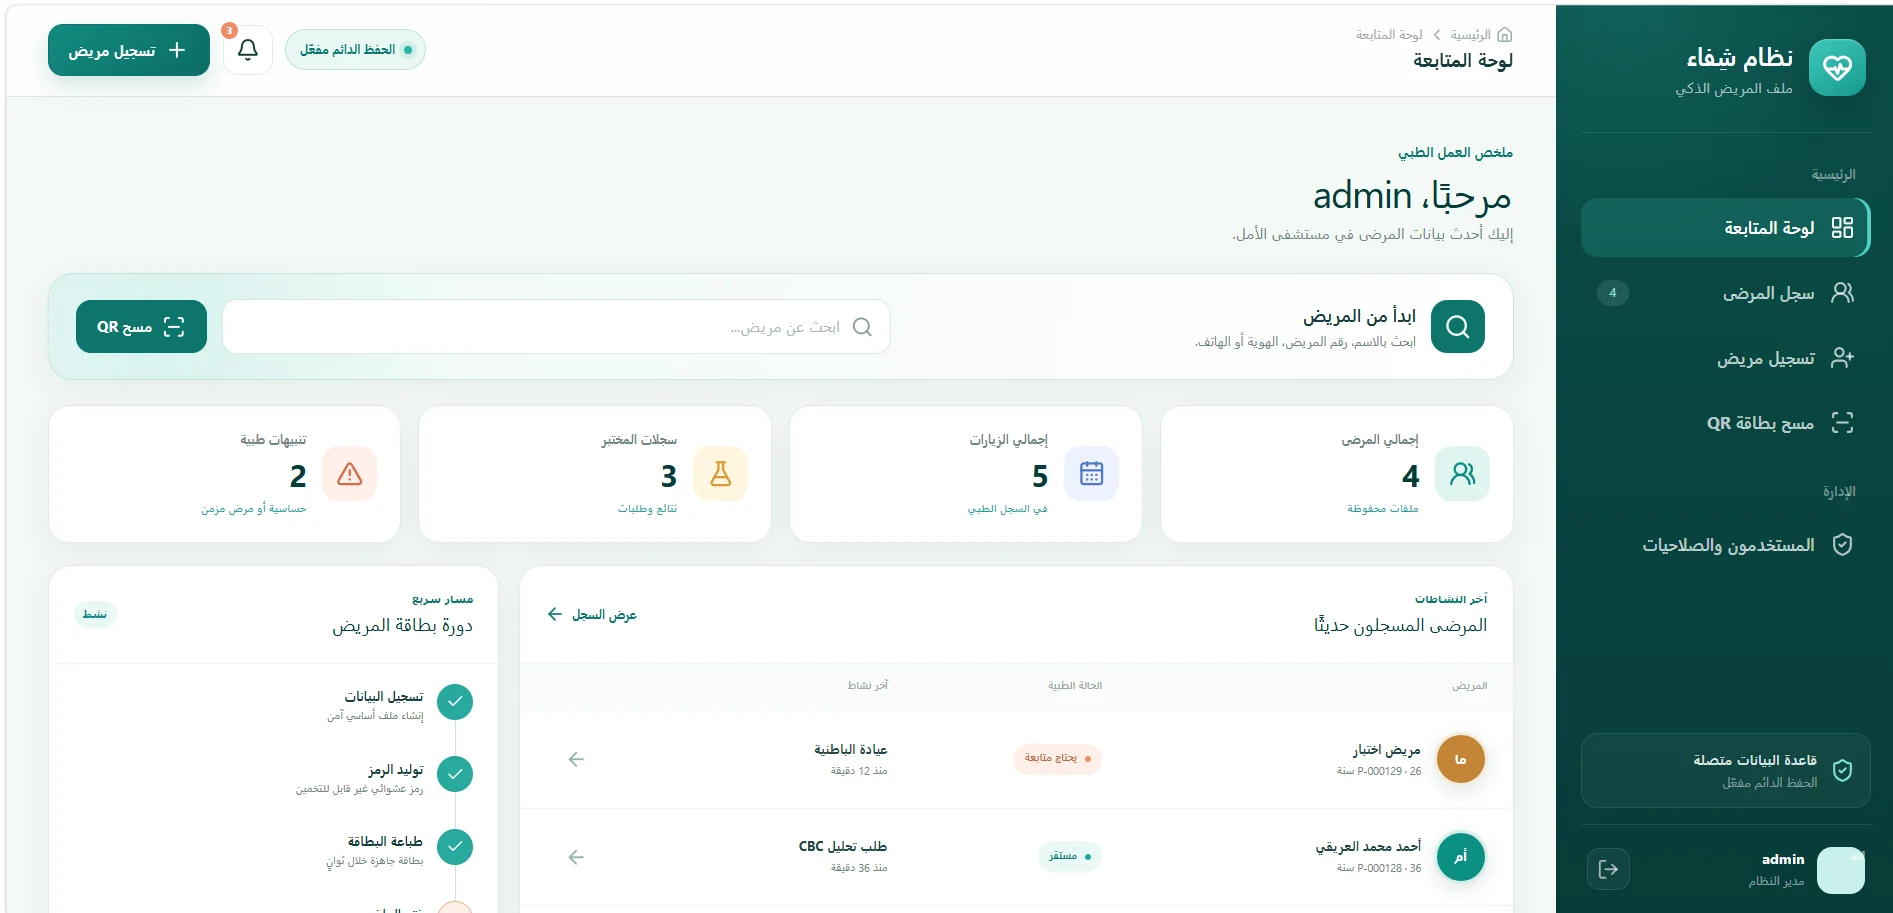The image size is (1893, 913).
Task: Click the green search icon tile
Action: coord(1457,327)
